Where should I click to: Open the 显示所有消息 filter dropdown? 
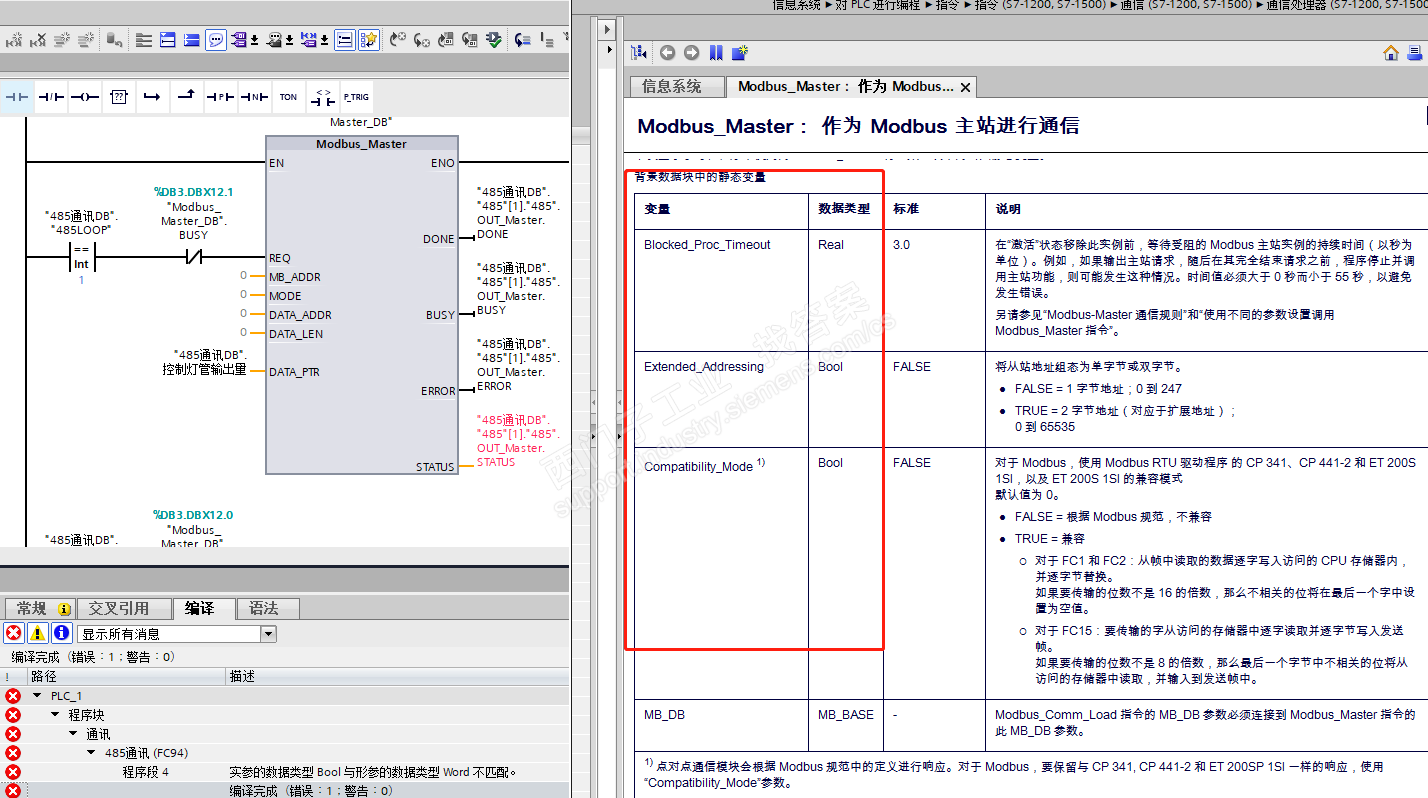[x=268, y=634]
